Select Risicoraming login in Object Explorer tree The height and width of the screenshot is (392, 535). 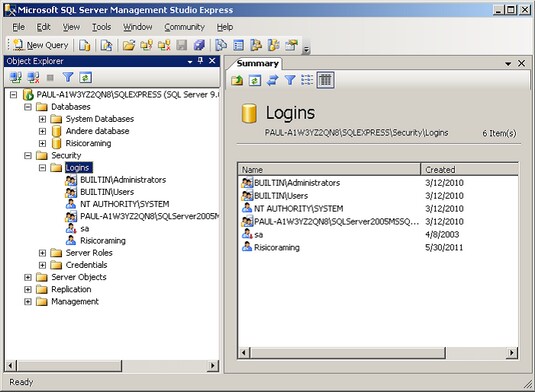tap(103, 241)
